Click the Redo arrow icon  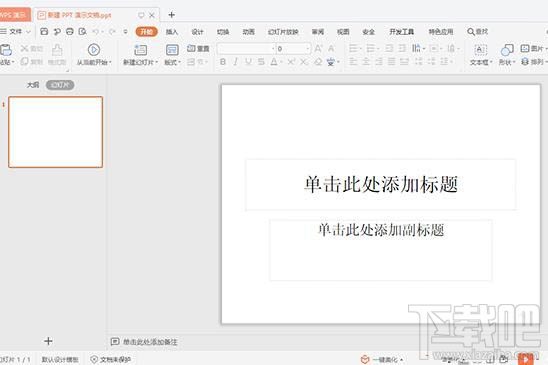tap(112, 31)
